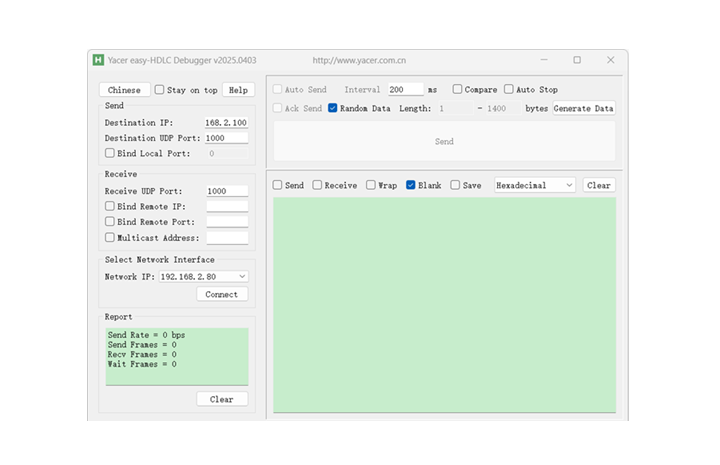Close the HDLC Debugger window
The width and height of the screenshot is (720, 465).
(610, 60)
